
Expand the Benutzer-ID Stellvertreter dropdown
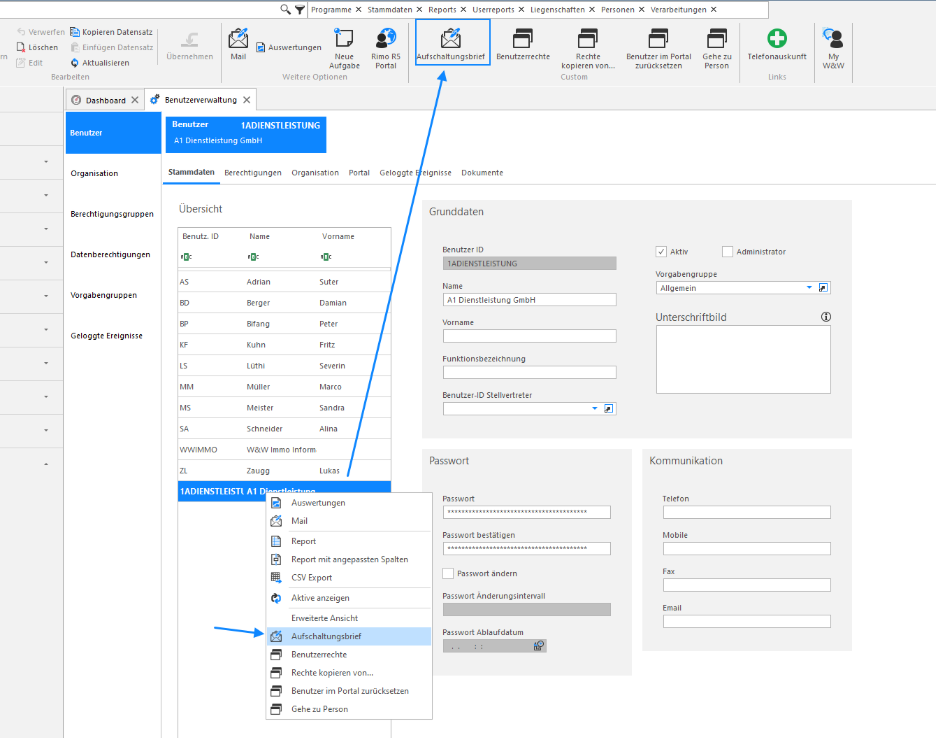[x=595, y=408]
